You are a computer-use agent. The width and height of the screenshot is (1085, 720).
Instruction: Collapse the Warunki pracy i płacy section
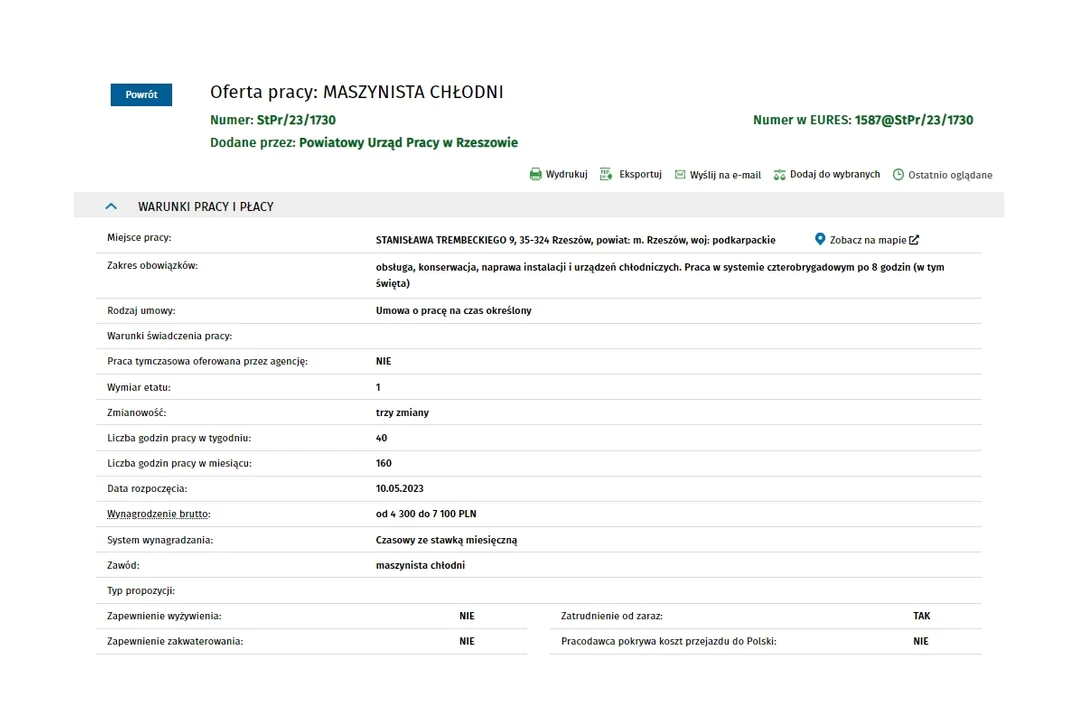click(111, 206)
